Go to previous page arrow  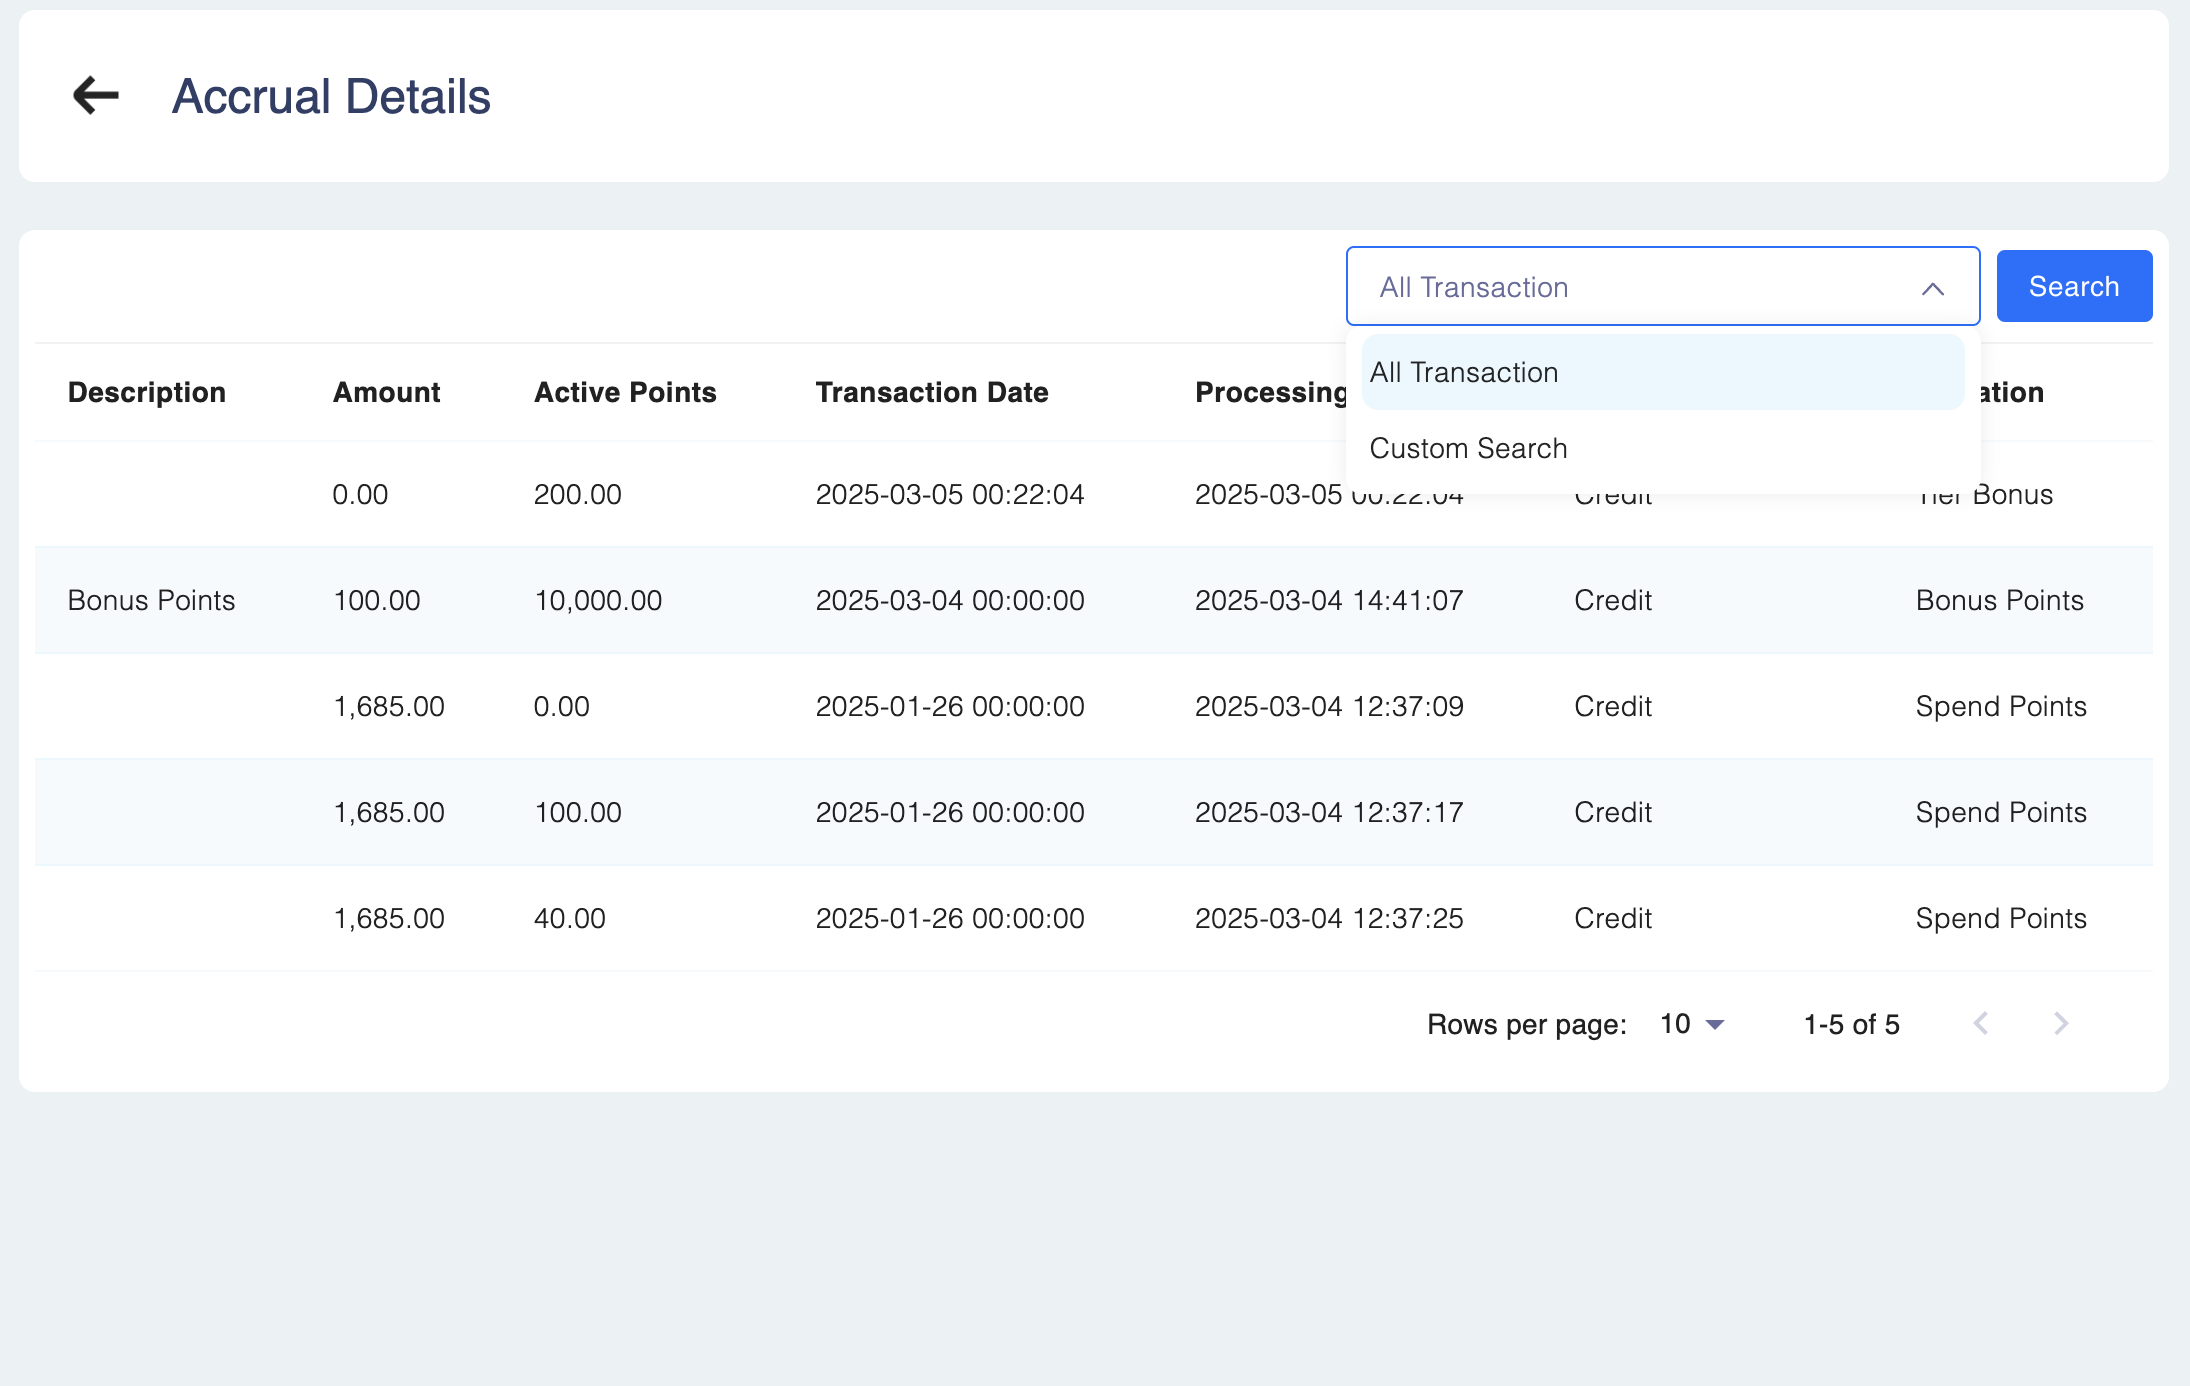point(1981,1023)
